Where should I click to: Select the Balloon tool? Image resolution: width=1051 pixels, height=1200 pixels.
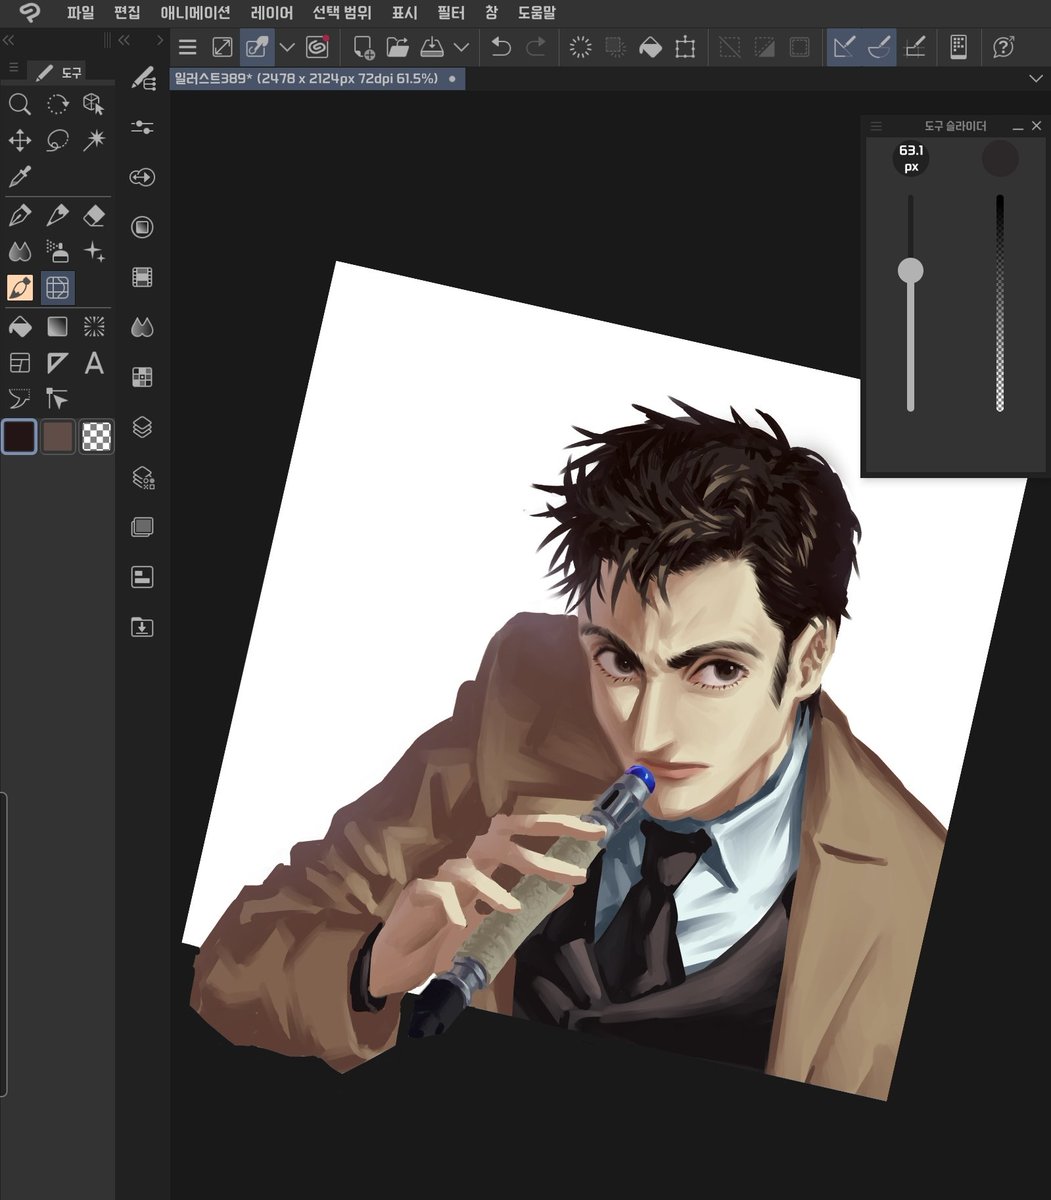coord(20,399)
